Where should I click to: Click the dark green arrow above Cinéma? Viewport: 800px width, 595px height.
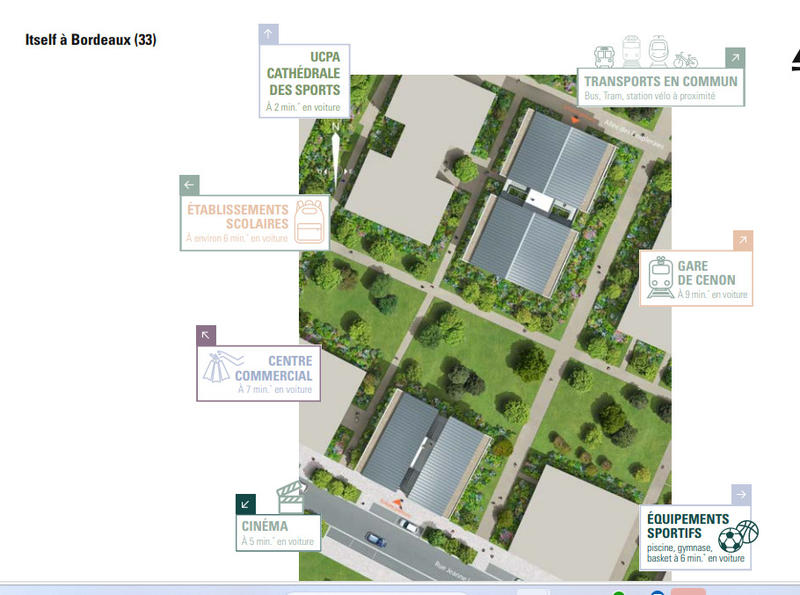click(246, 505)
